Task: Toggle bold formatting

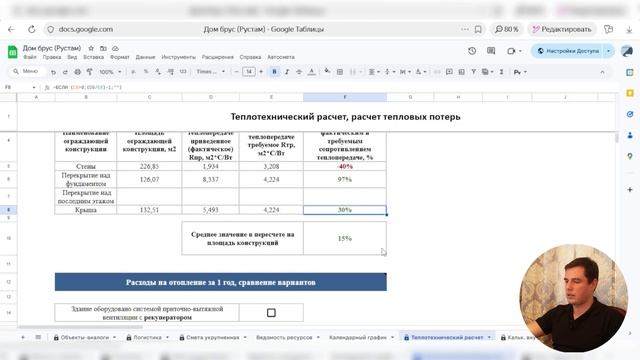Action: 274,72
